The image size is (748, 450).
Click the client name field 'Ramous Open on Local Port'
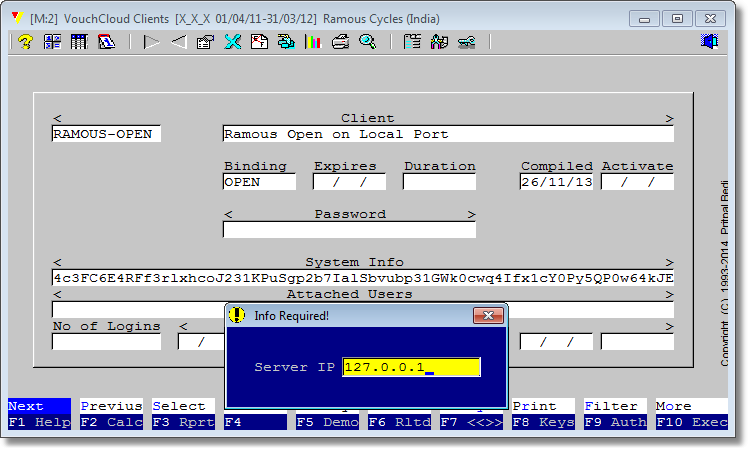point(448,134)
